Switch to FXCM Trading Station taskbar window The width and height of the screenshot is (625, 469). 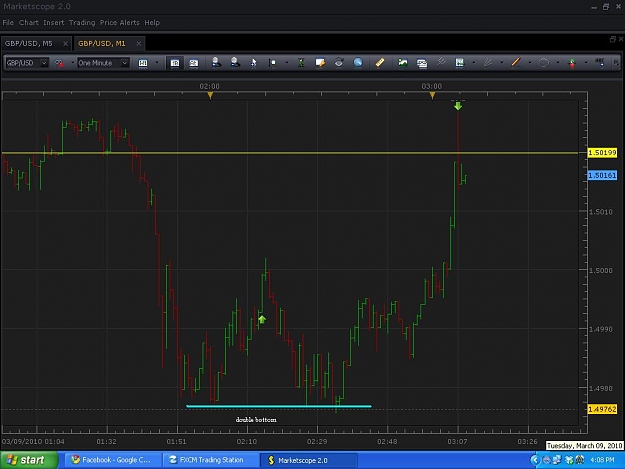pyautogui.click(x=210, y=460)
